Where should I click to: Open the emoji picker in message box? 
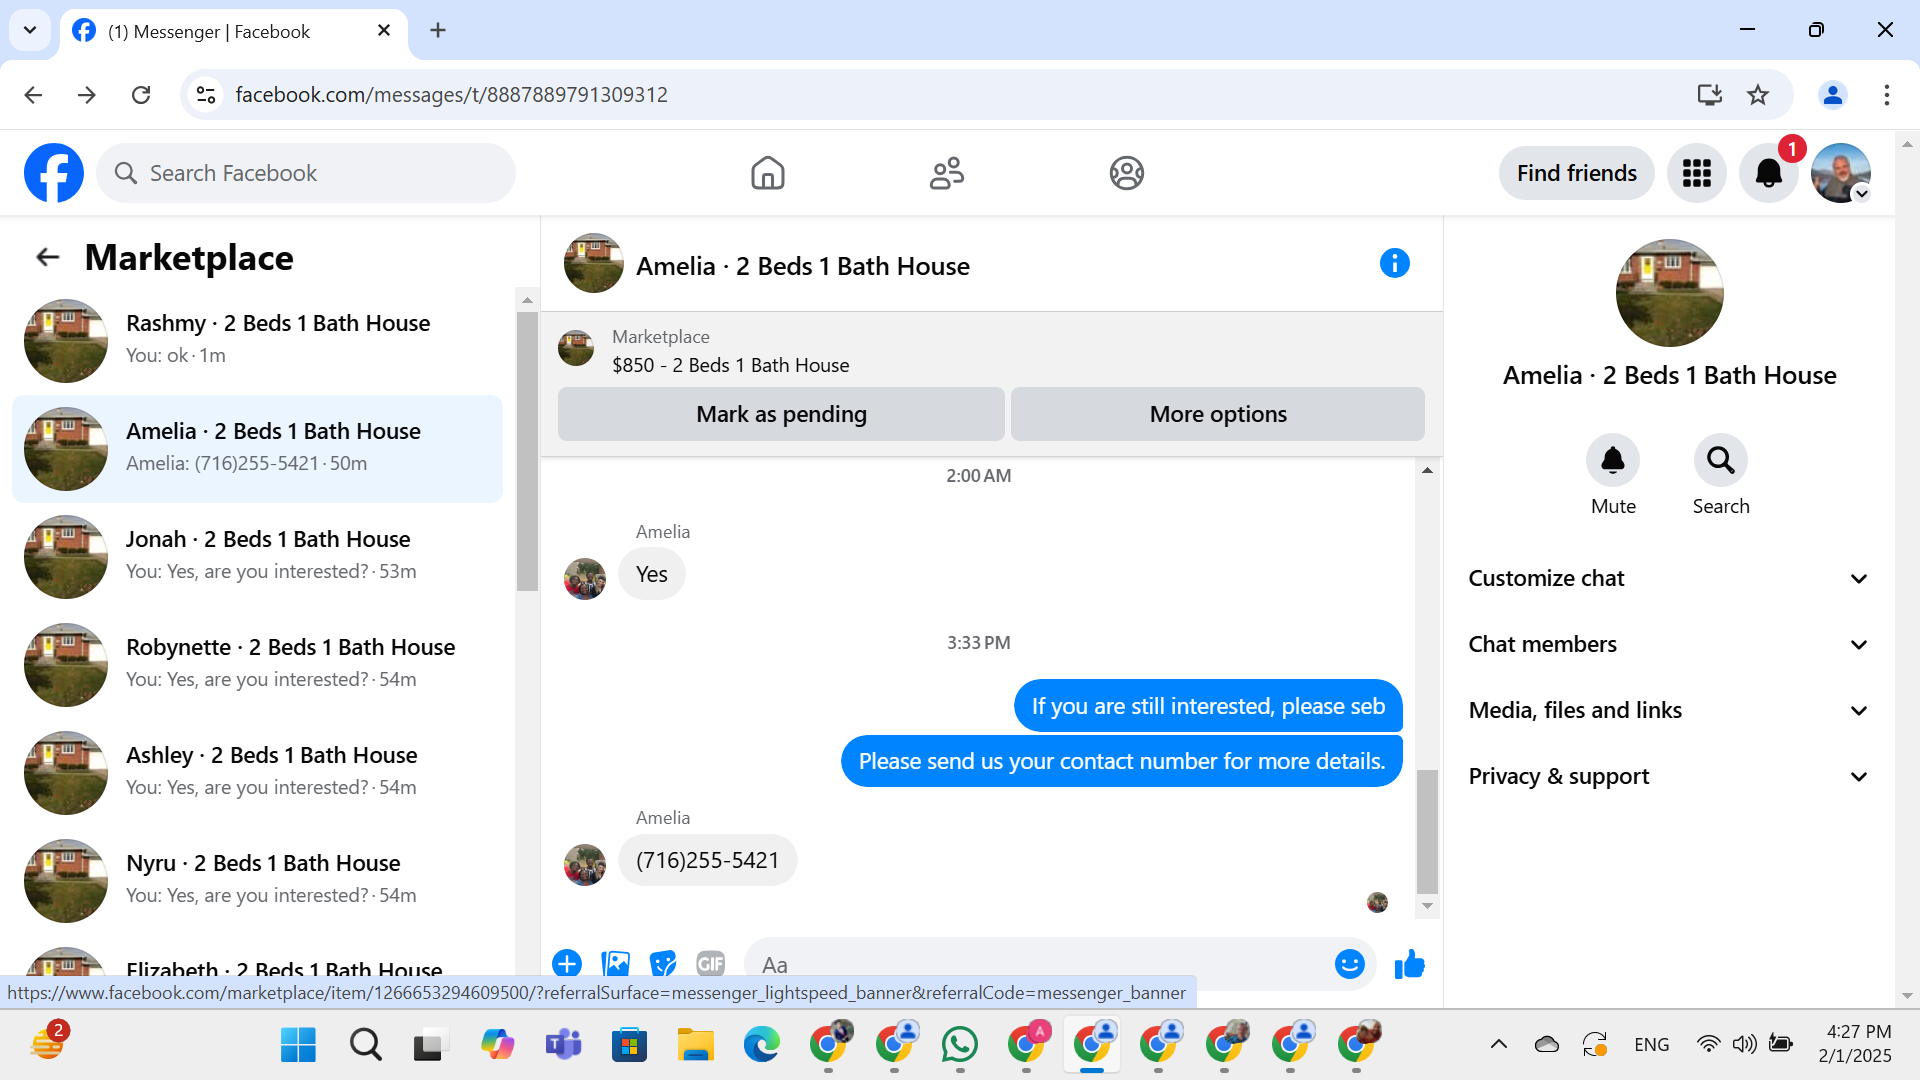tap(1349, 964)
